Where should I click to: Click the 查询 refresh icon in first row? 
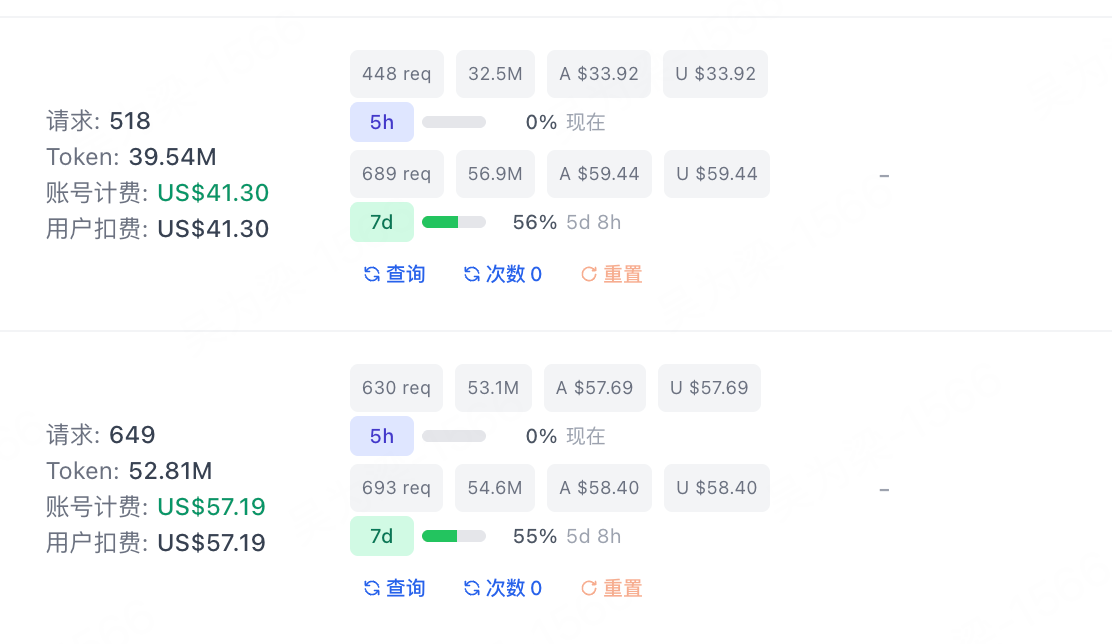372,274
